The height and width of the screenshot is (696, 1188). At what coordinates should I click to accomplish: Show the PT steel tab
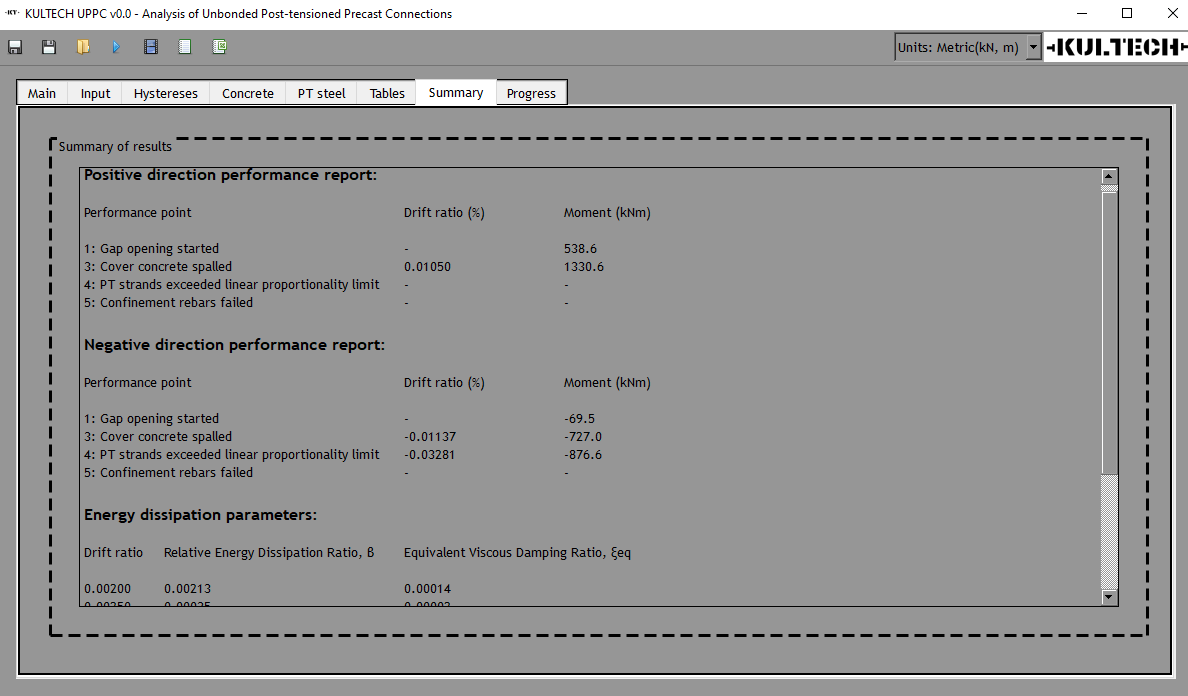[321, 93]
